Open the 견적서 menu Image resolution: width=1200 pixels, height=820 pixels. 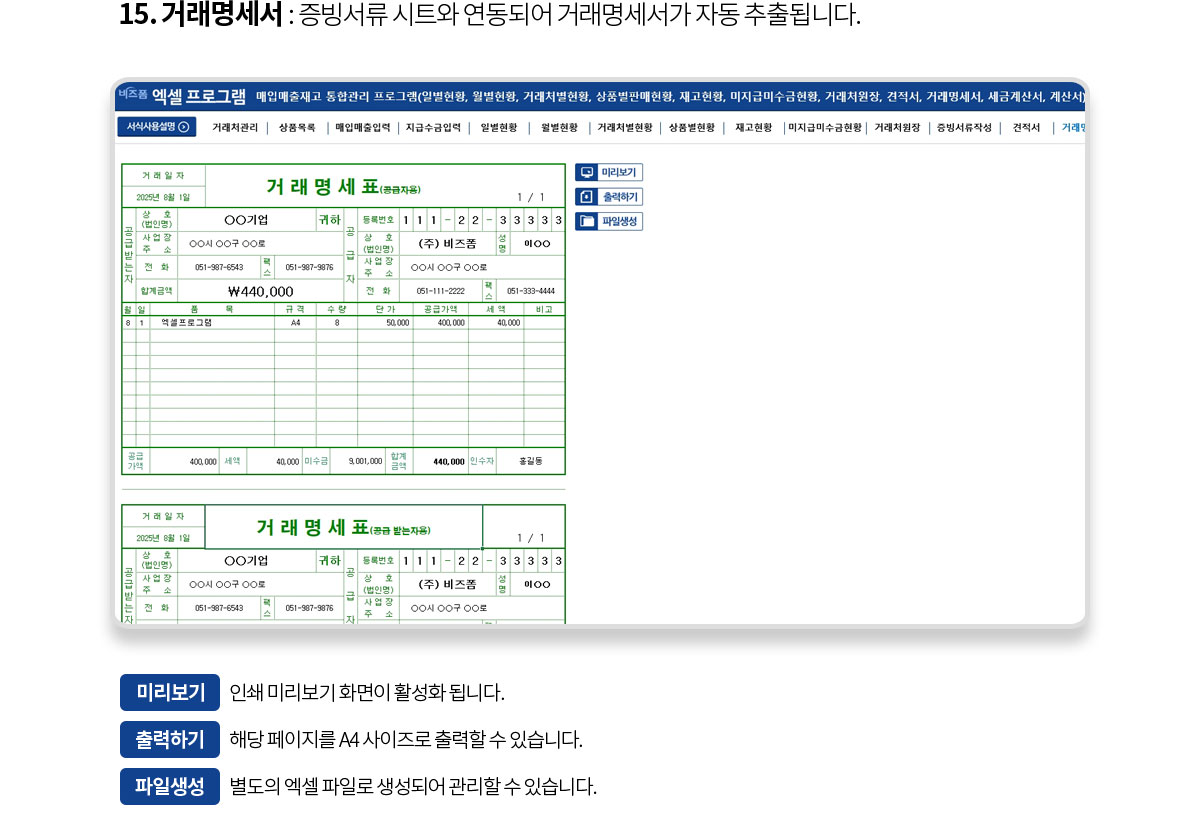click(1026, 128)
